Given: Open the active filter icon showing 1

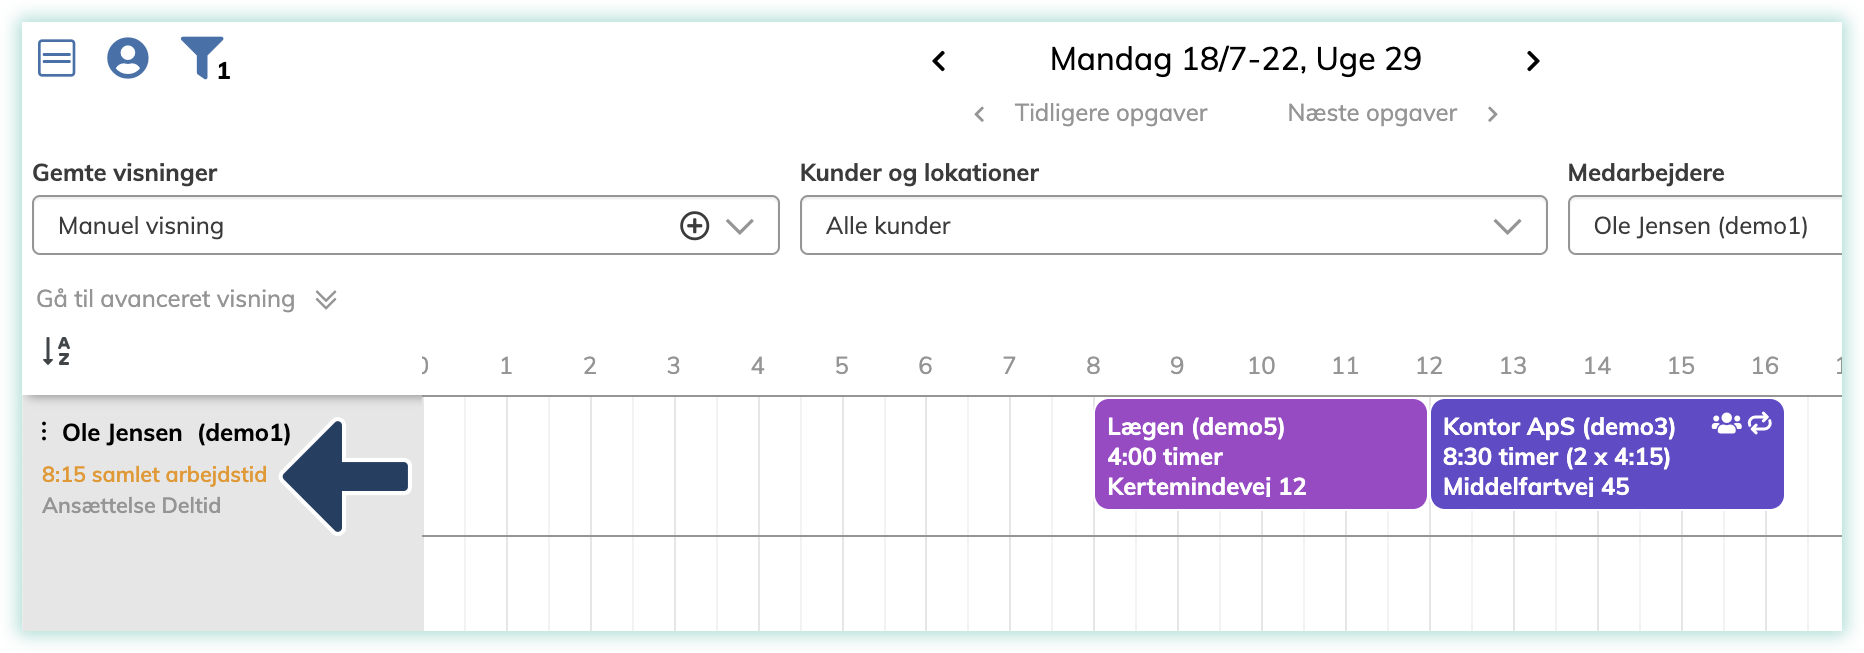Looking at the screenshot, I should point(203,58).
